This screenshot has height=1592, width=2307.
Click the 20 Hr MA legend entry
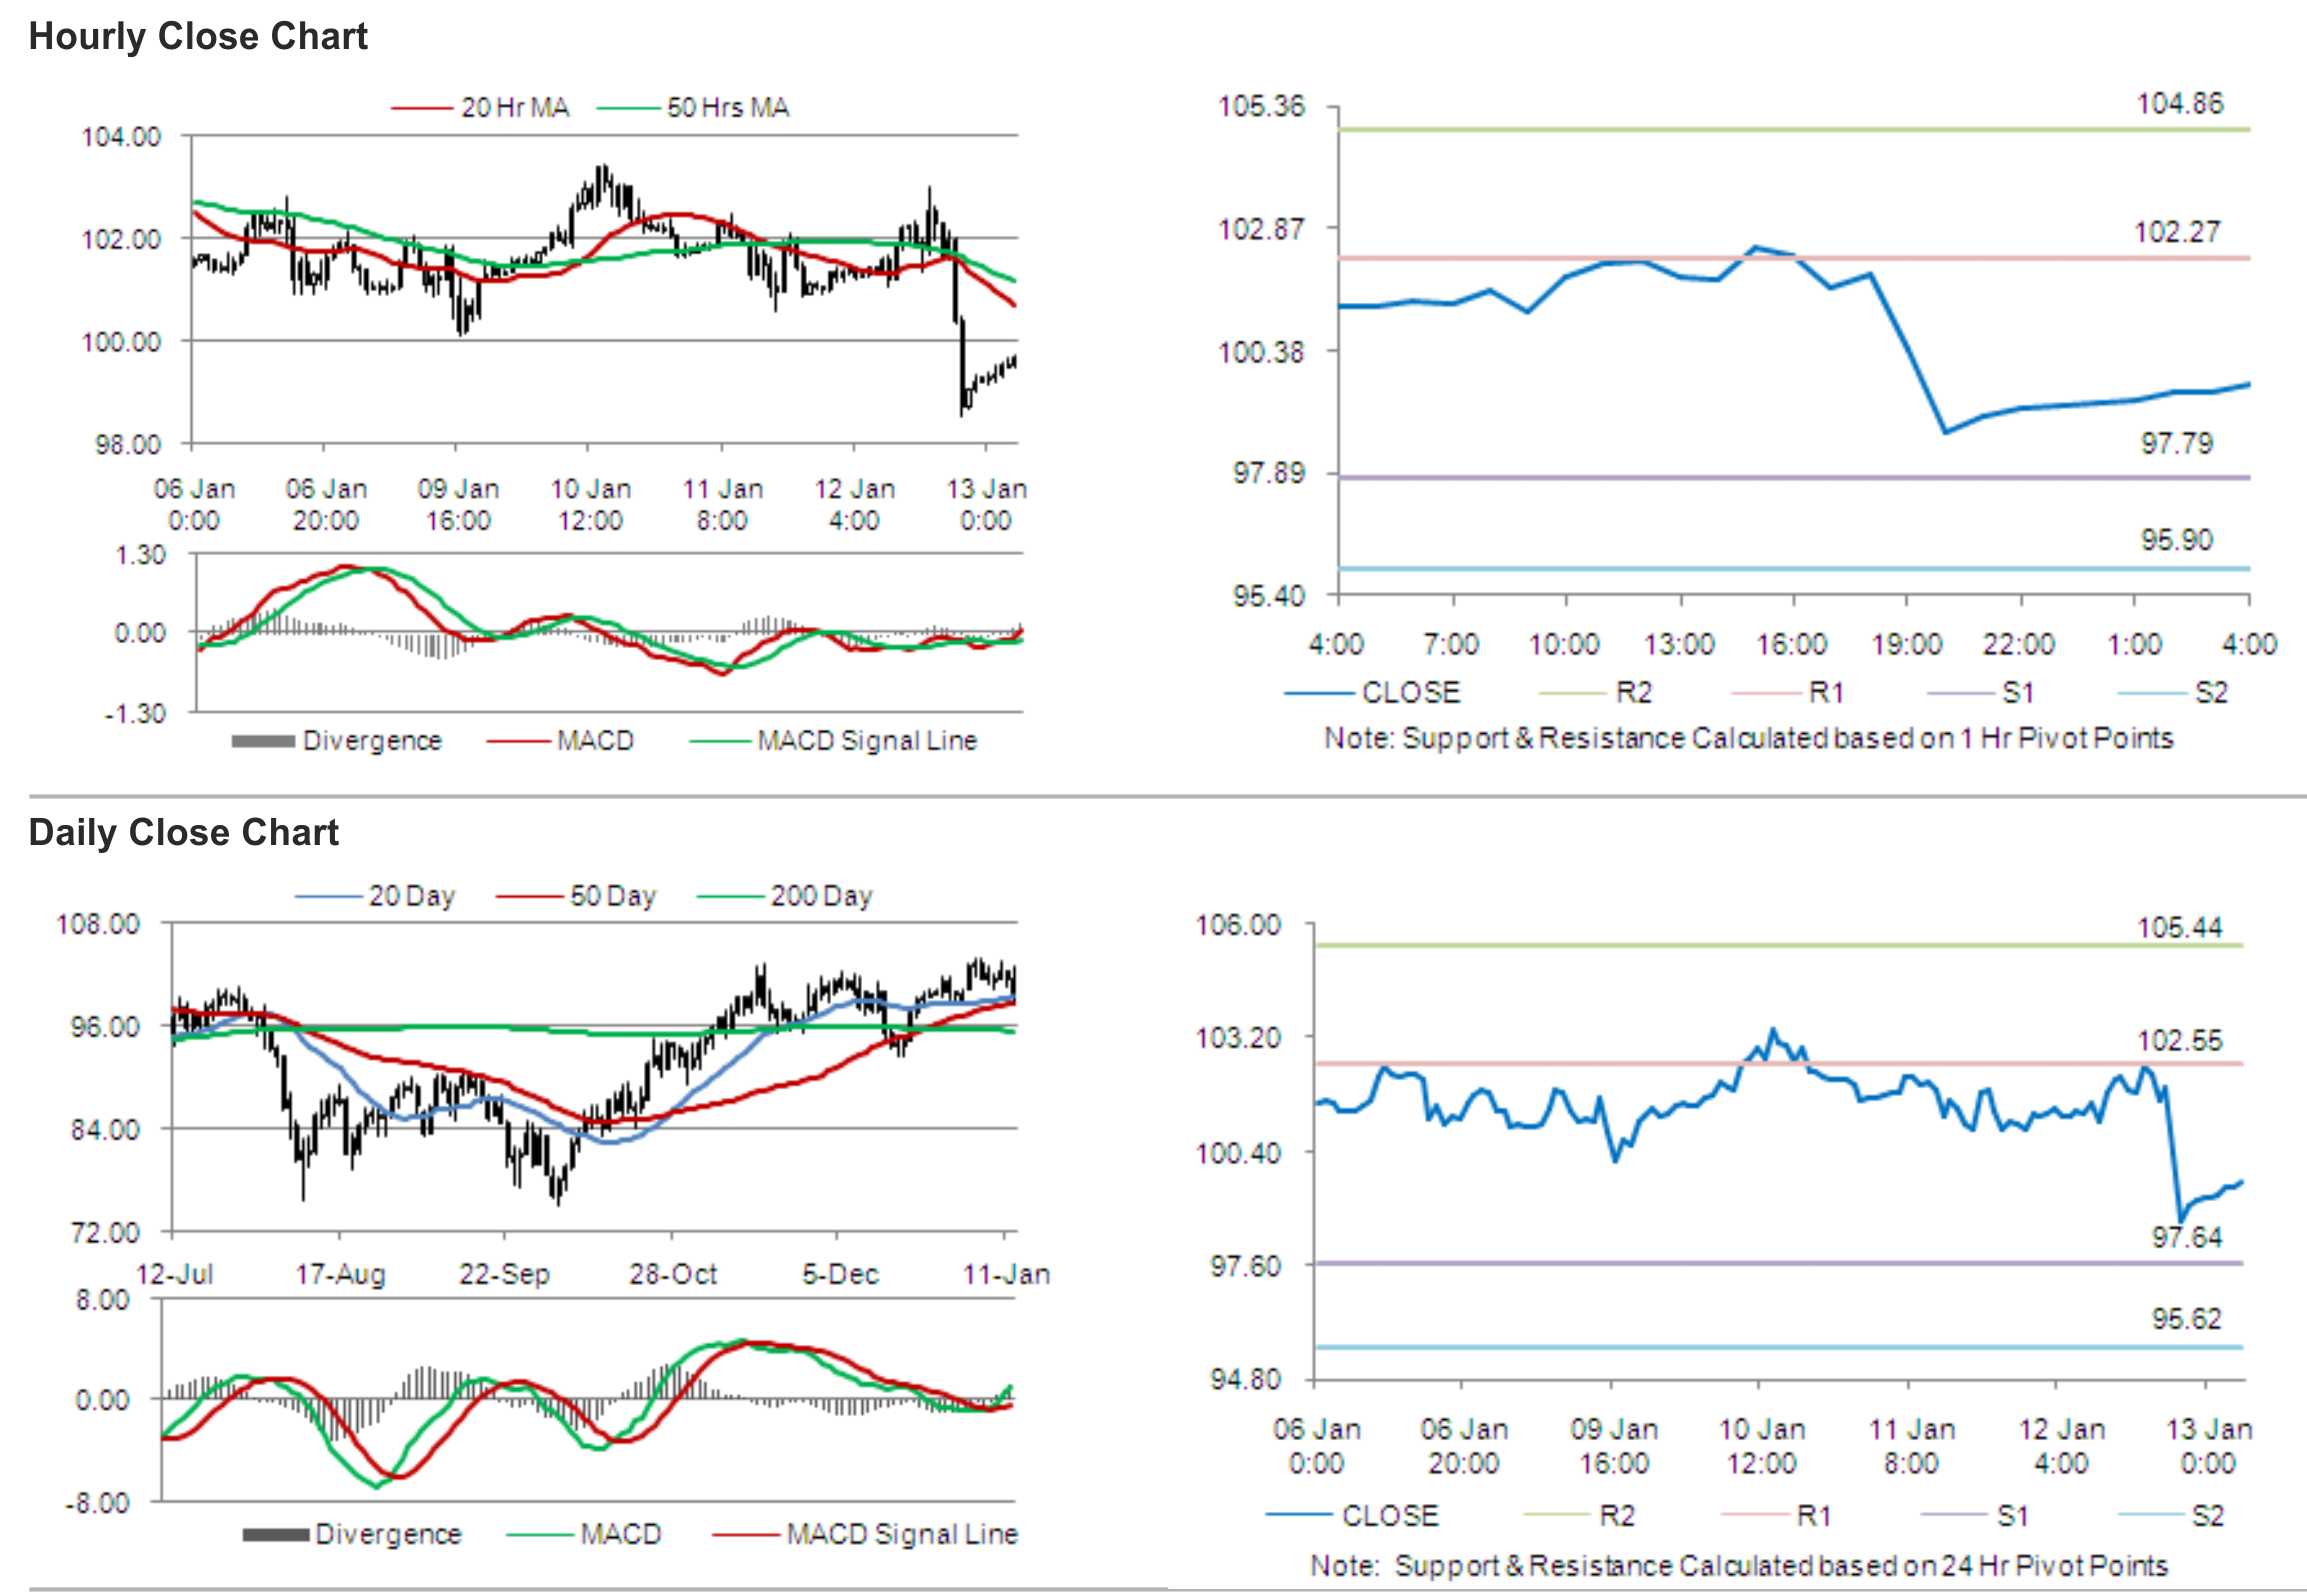[513, 107]
